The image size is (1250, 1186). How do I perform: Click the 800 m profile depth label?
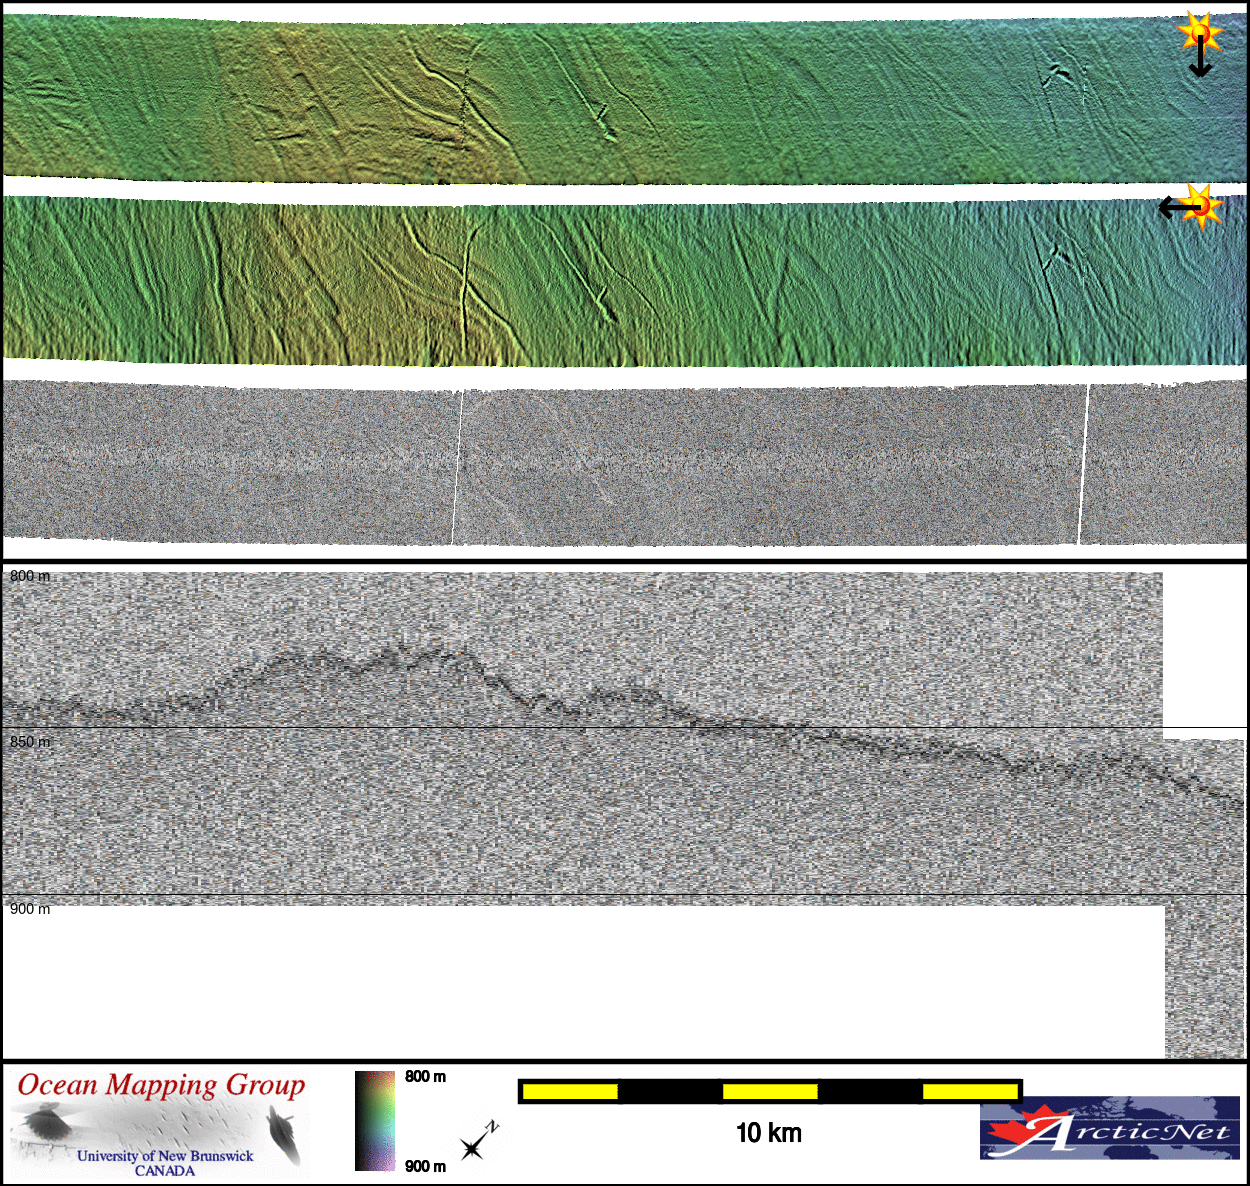[x=30, y=576]
